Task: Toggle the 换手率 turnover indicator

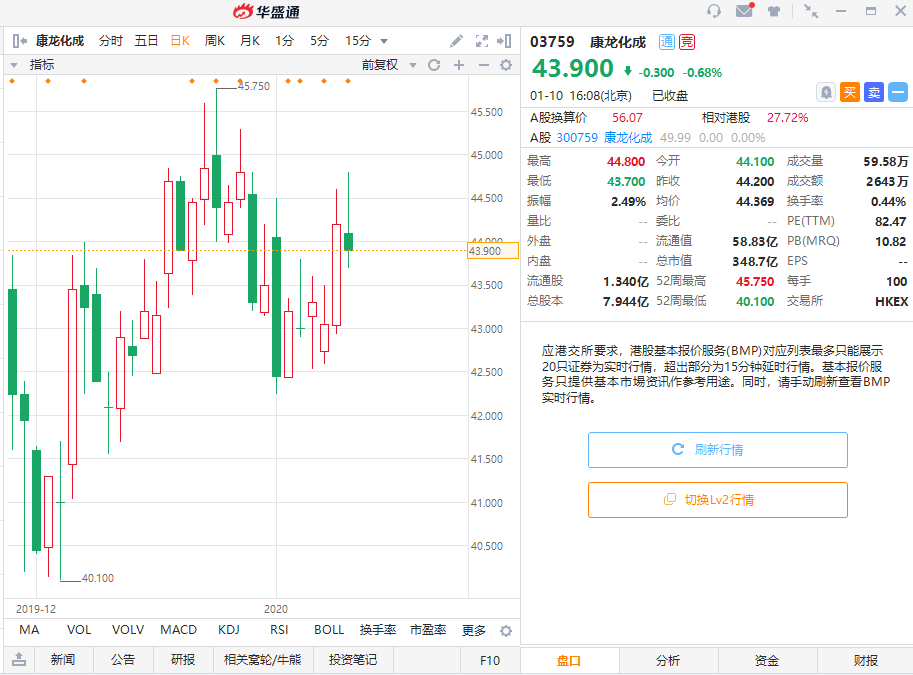Action: (378, 630)
